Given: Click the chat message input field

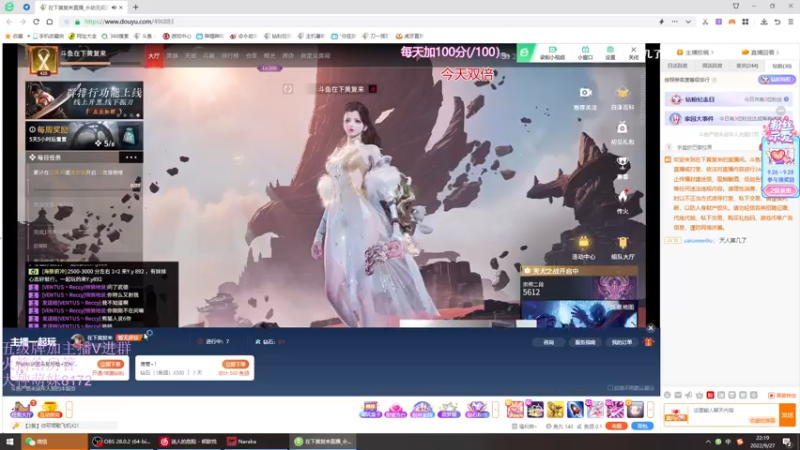Looking at the screenshot, I should 734,414.
